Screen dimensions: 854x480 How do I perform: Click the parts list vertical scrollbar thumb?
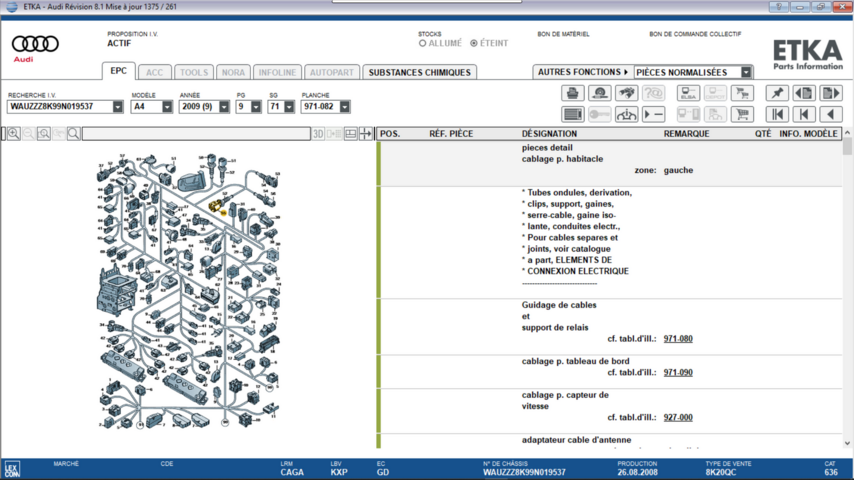[x=847, y=147]
